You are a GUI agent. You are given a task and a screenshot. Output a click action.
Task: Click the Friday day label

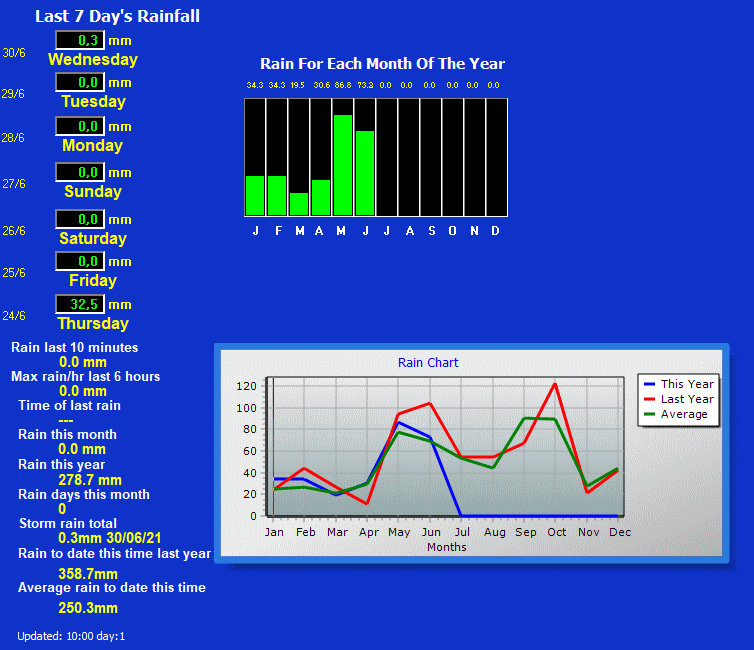tap(93, 280)
